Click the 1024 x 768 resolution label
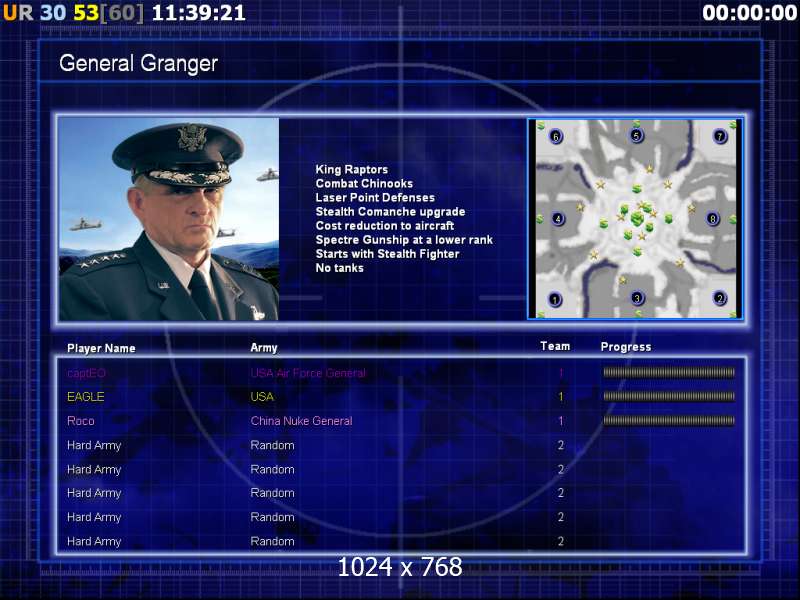The image size is (800, 600). tap(400, 567)
